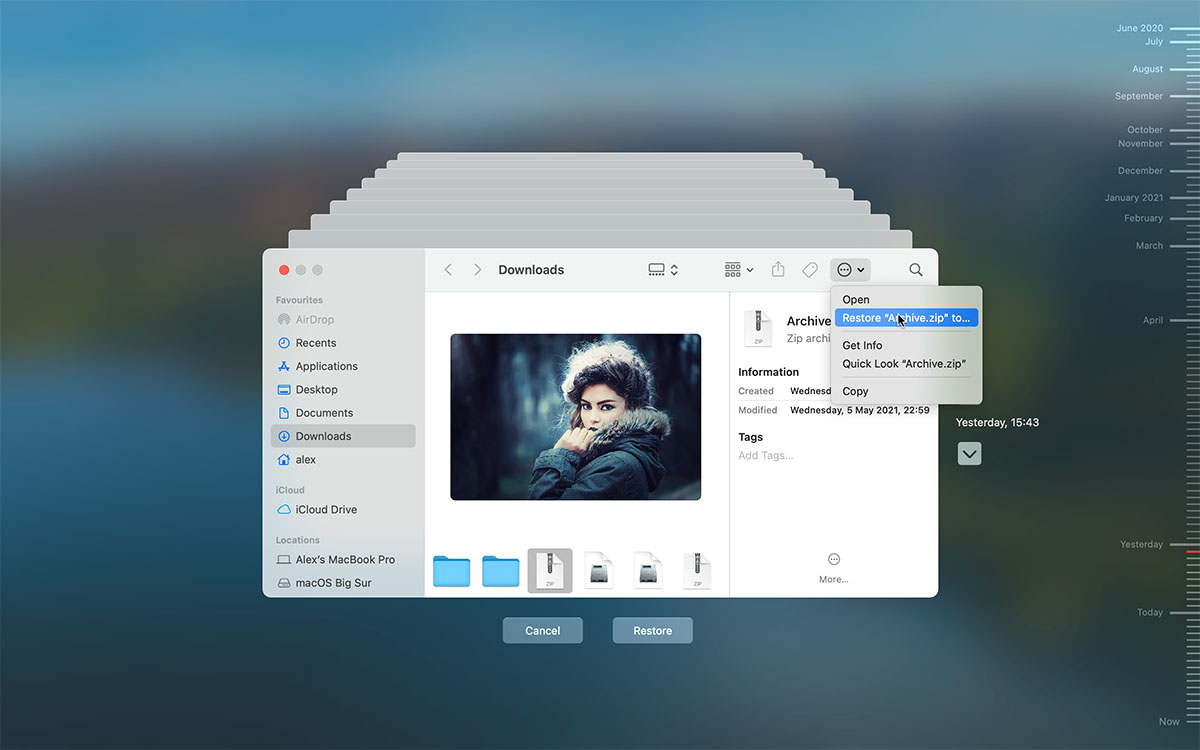Click the Archive.zip file icon in preview
The width and height of the screenshot is (1200, 750).
758,329
